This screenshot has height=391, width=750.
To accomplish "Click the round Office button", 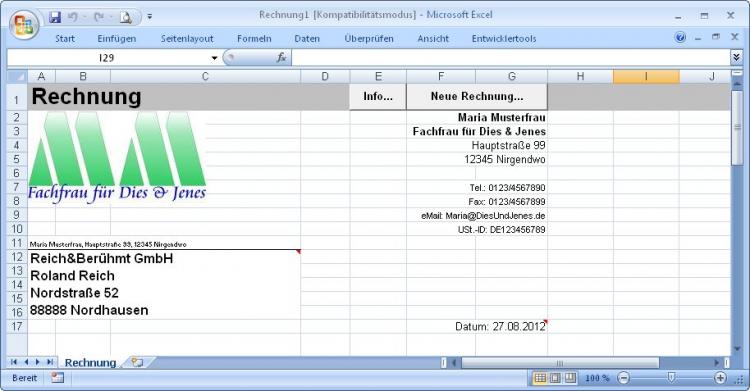I will 23,25.
